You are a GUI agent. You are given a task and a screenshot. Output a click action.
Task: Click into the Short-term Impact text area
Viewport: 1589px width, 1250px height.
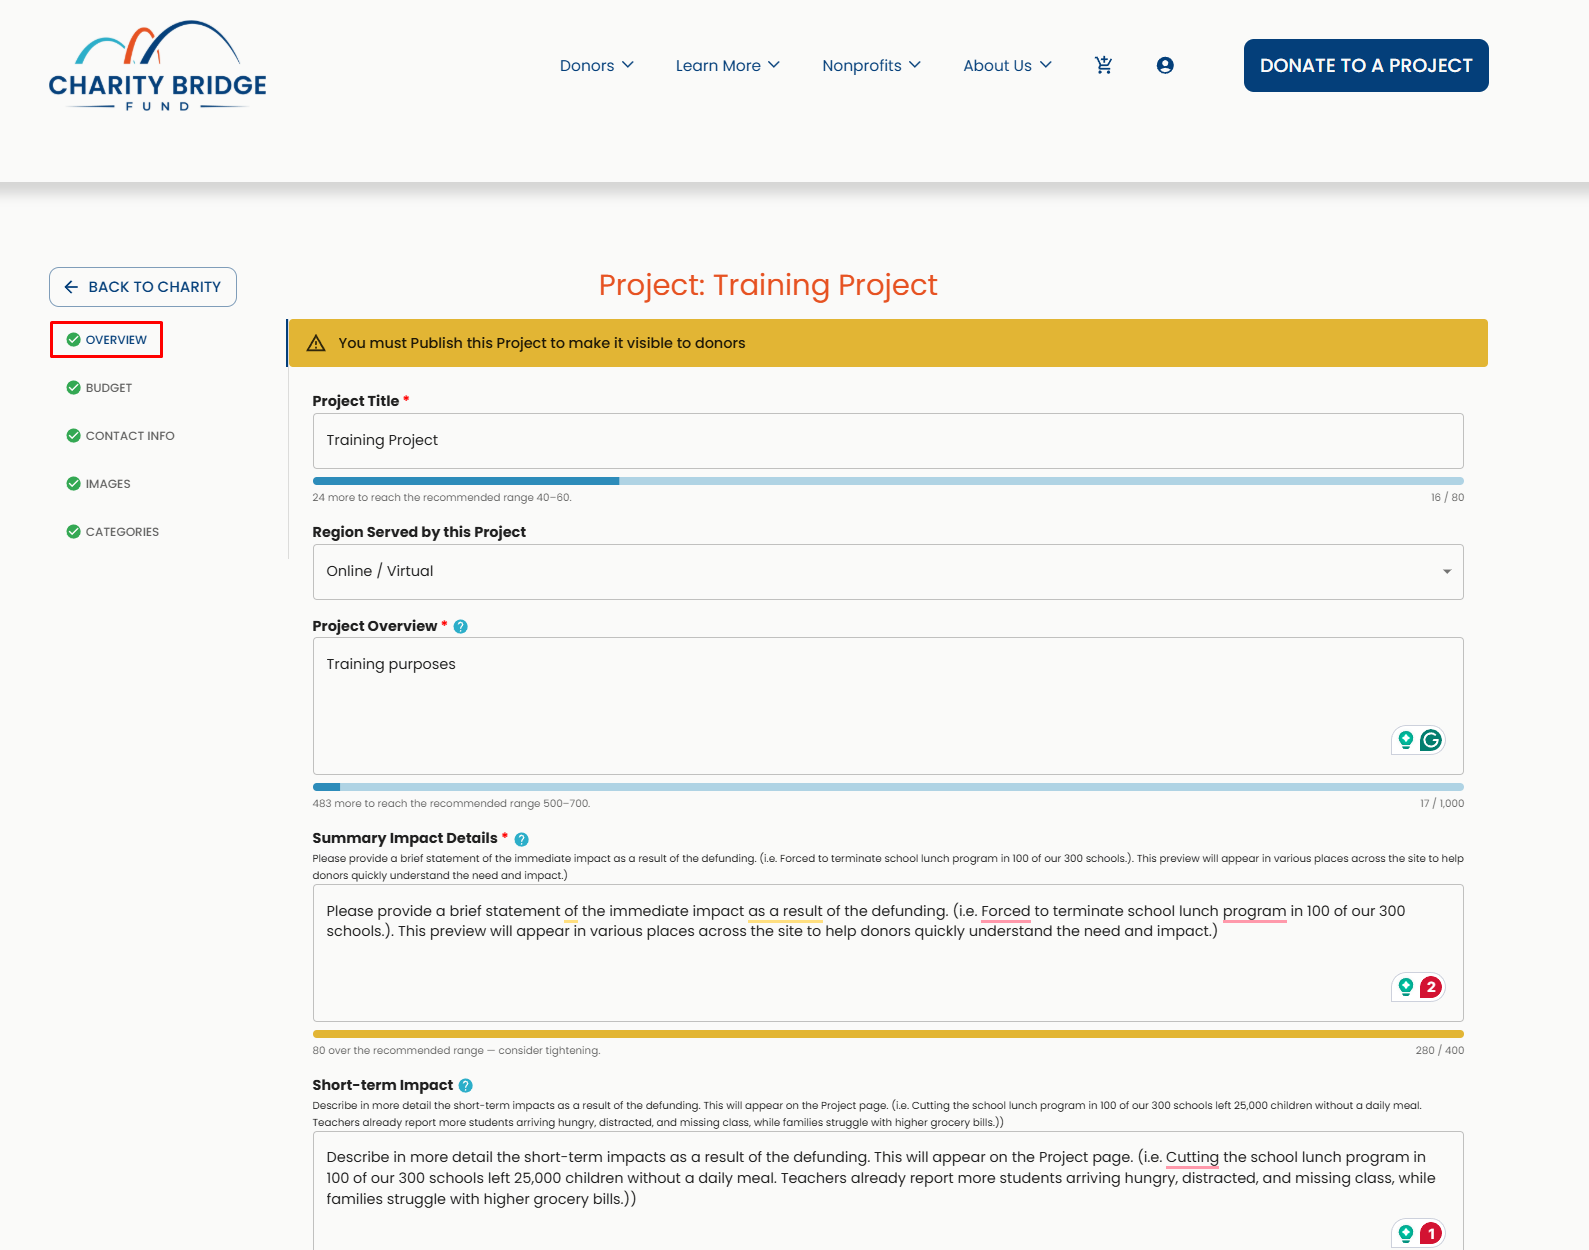[x=888, y=1190]
